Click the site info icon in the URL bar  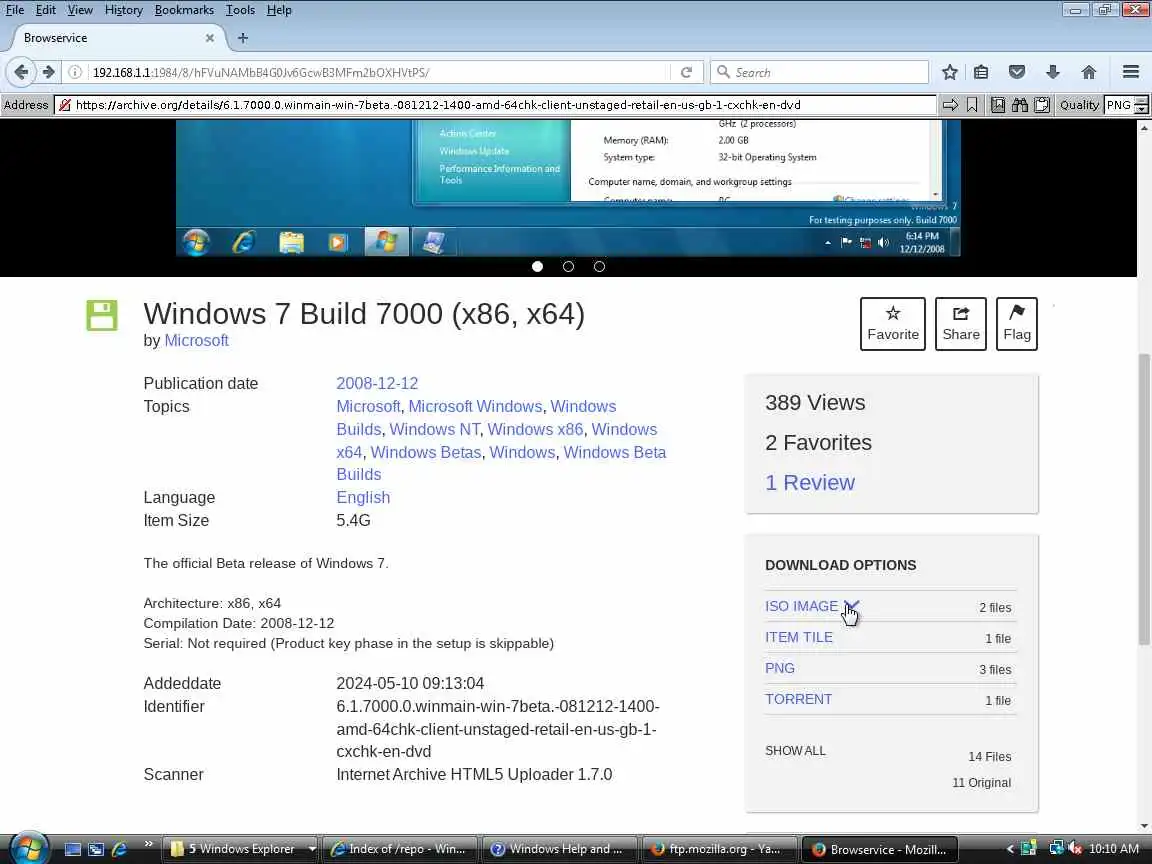click(75, 72)
